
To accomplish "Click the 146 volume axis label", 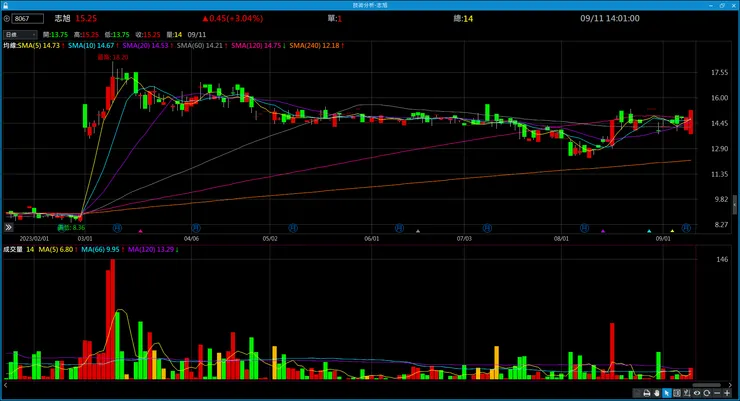I will click(722, 259).
